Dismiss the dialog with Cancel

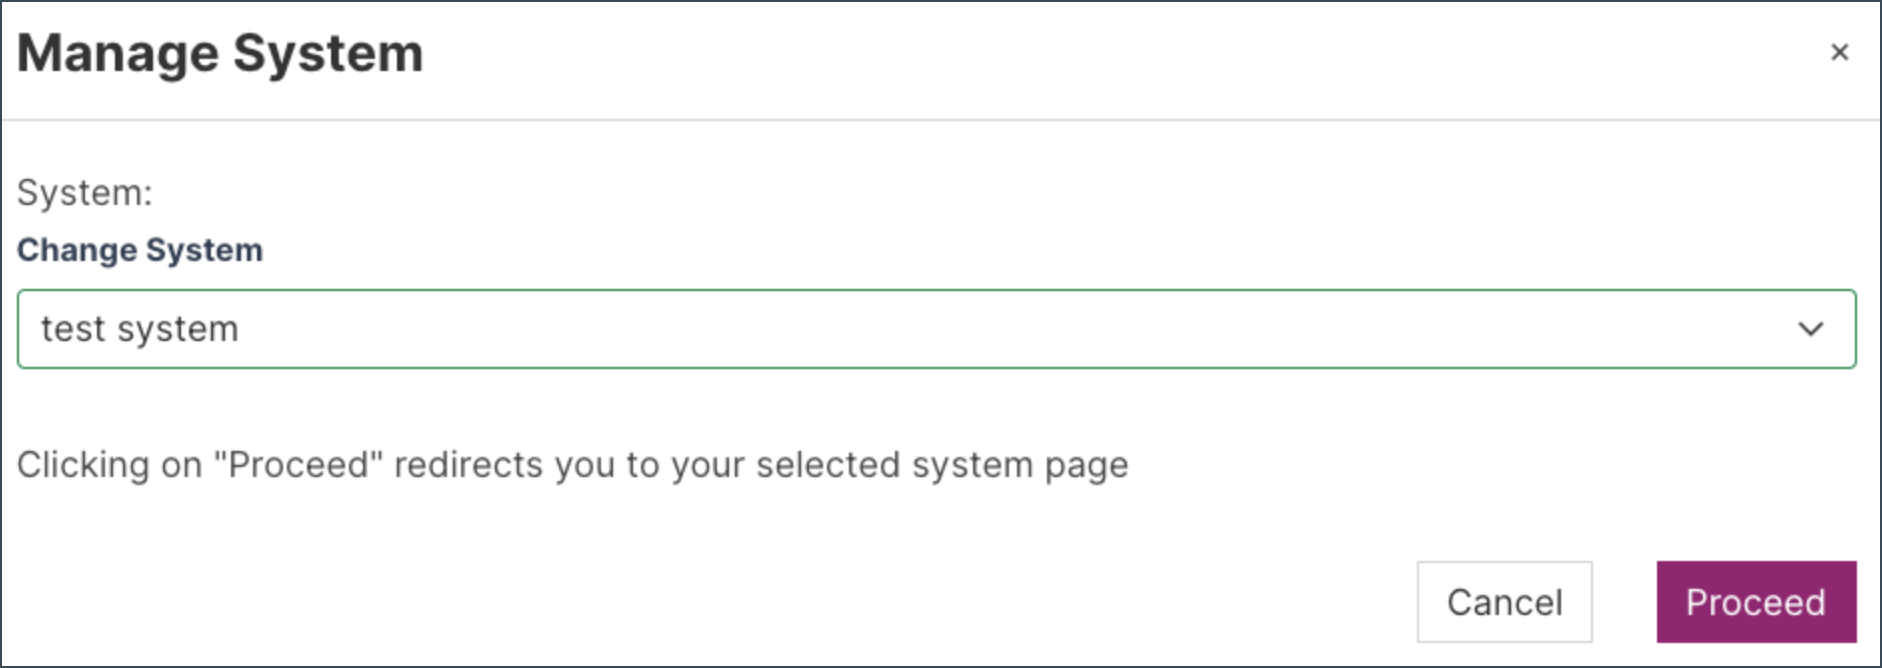click(x=1503, y=602)
